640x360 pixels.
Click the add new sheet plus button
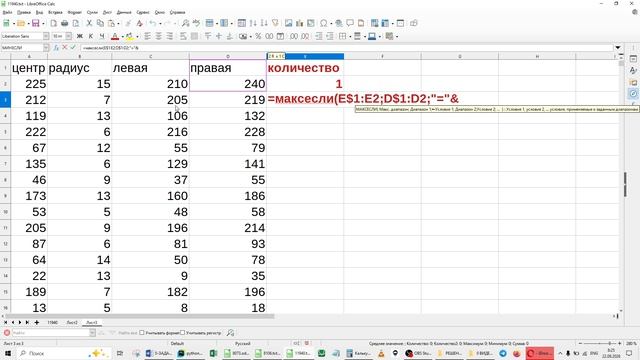37,322
